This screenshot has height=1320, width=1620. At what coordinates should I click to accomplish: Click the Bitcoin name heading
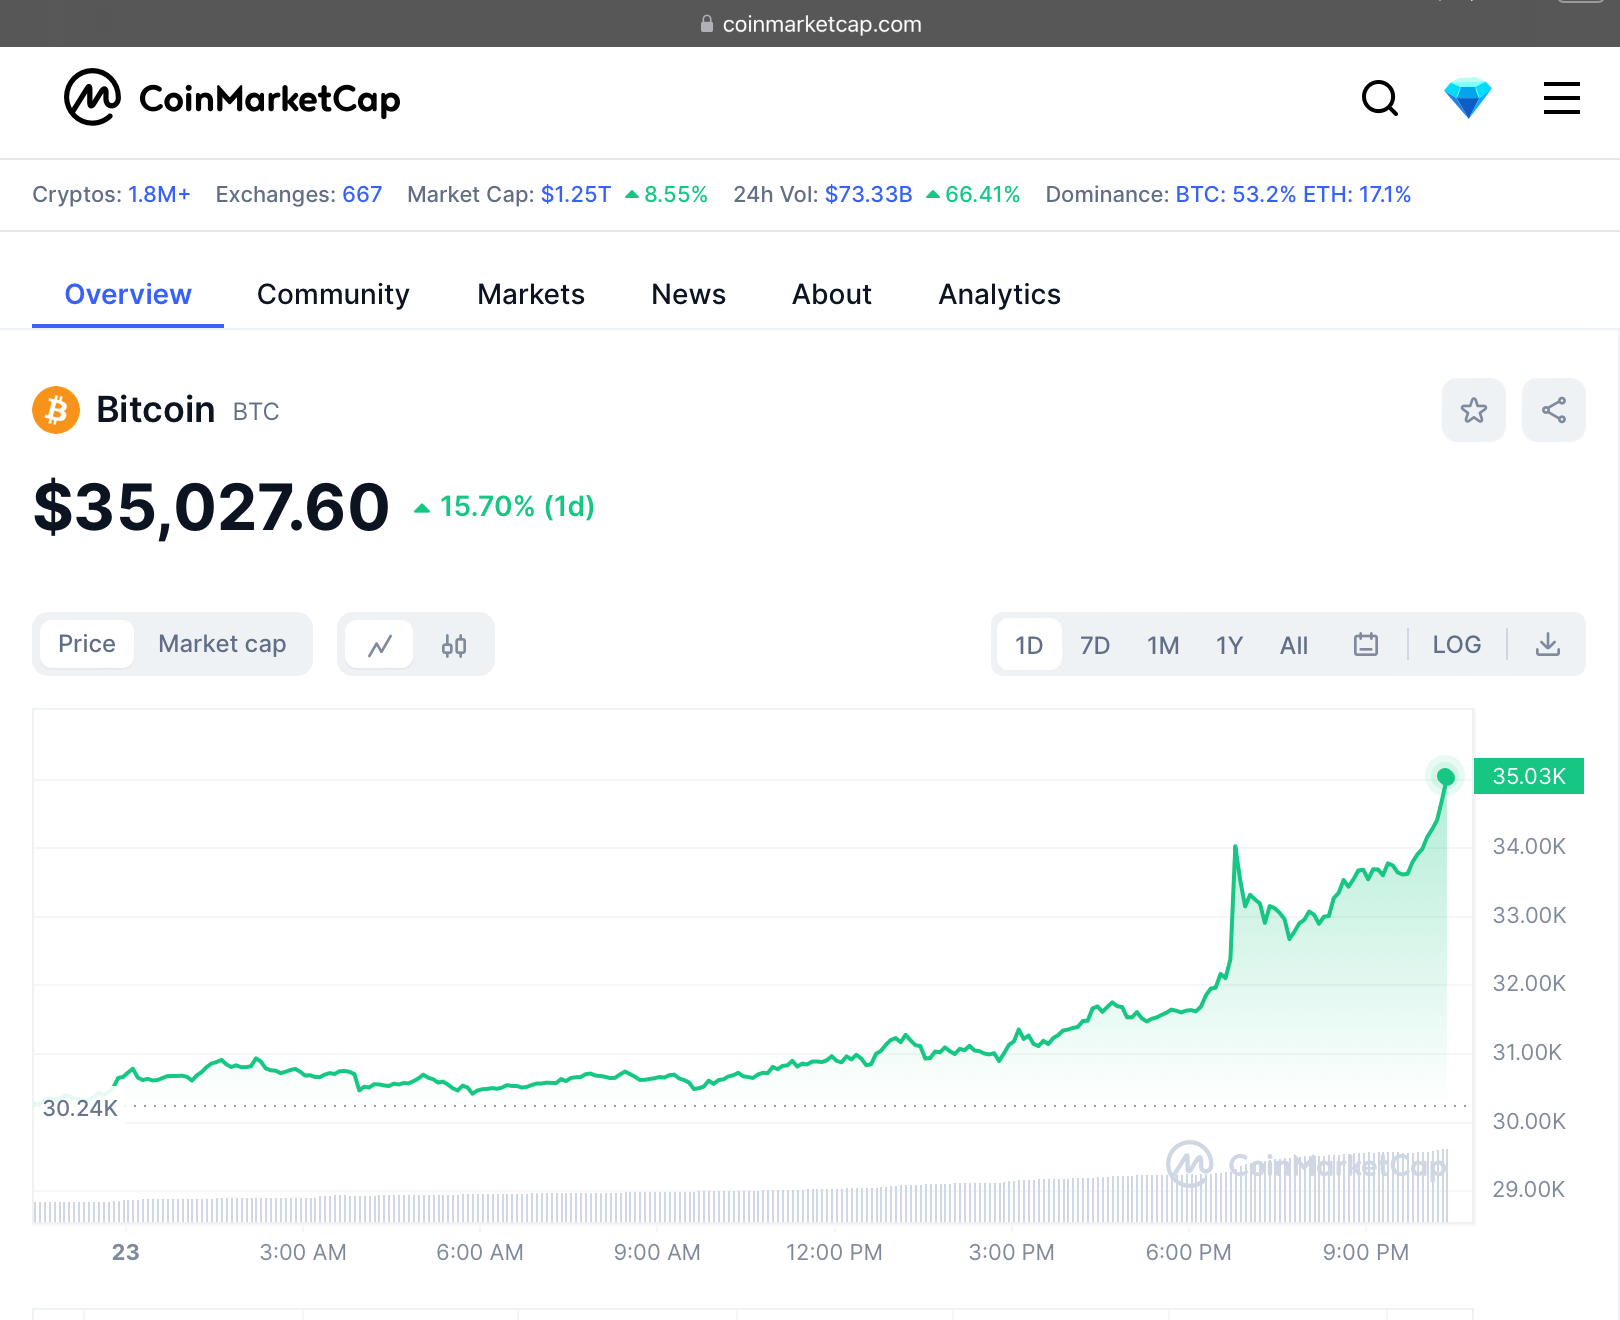coord(155,410)
